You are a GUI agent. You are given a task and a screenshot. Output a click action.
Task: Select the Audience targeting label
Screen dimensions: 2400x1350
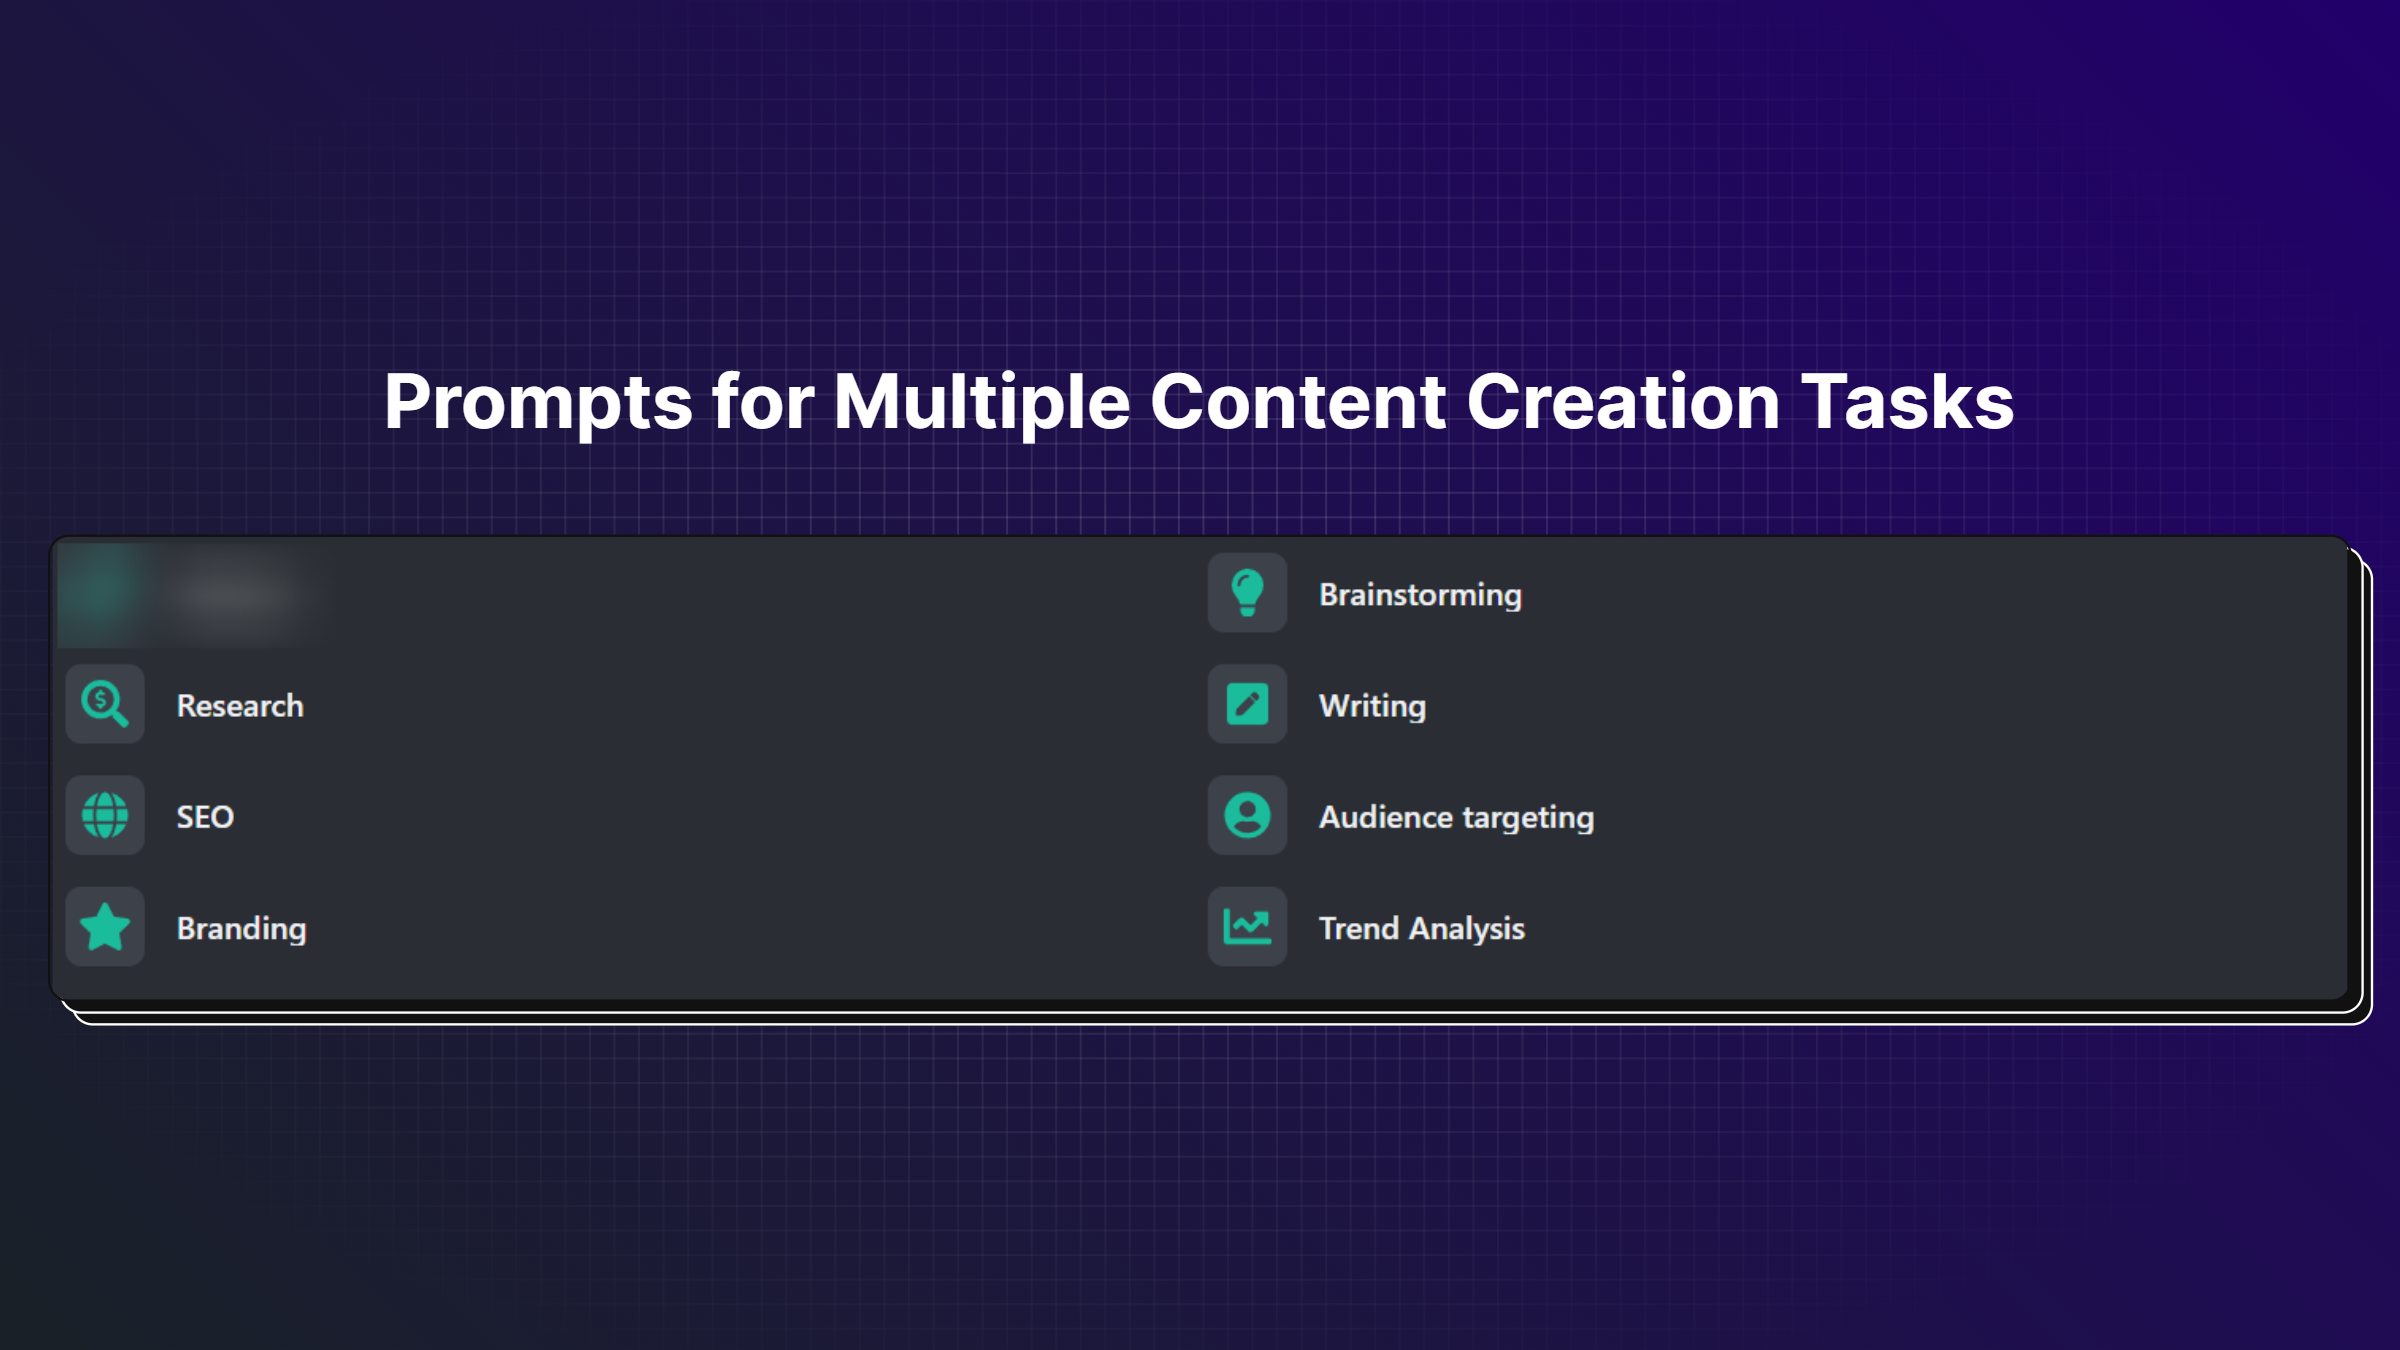pyautogui.click(x=1456, y=817)
